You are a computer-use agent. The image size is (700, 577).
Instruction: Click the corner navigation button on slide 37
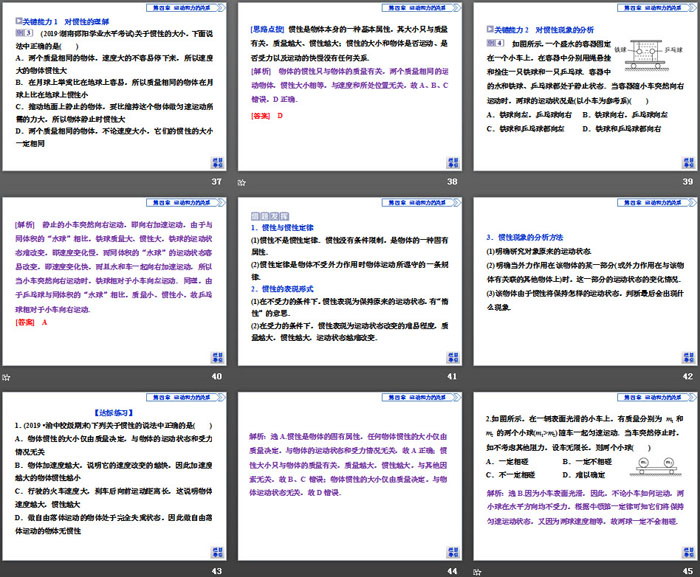click(x=213, y=160)
